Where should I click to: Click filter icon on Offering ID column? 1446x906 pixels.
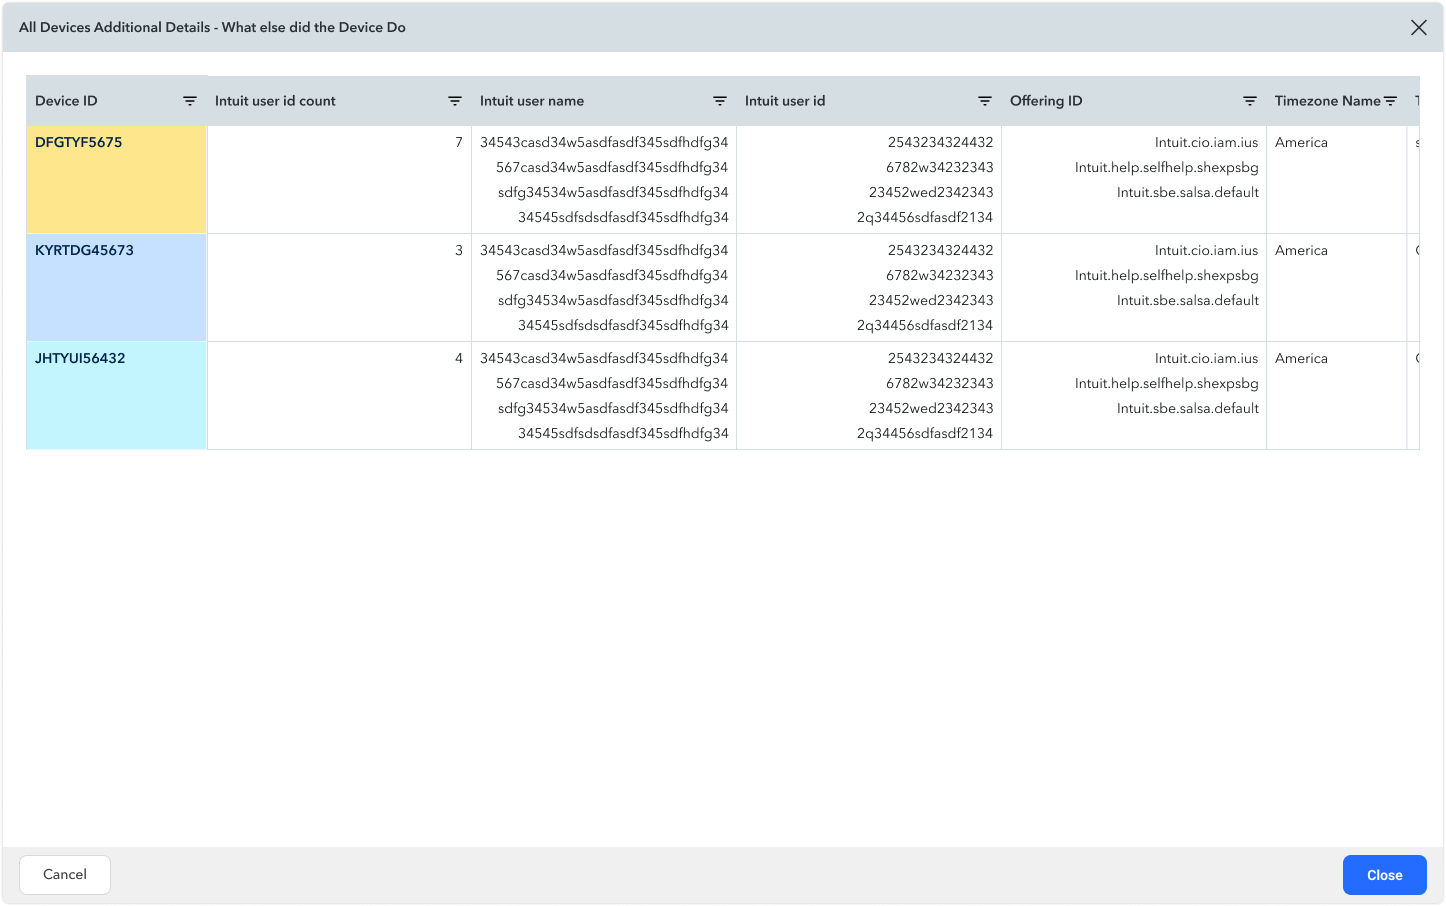1250,101
